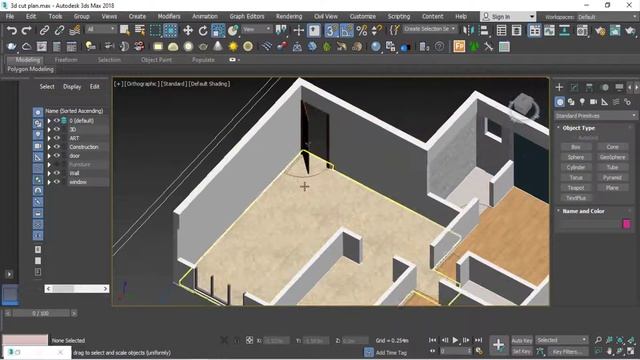Switch to the Freeform ribbon tab
640x360 pixels.
(66, 60)
